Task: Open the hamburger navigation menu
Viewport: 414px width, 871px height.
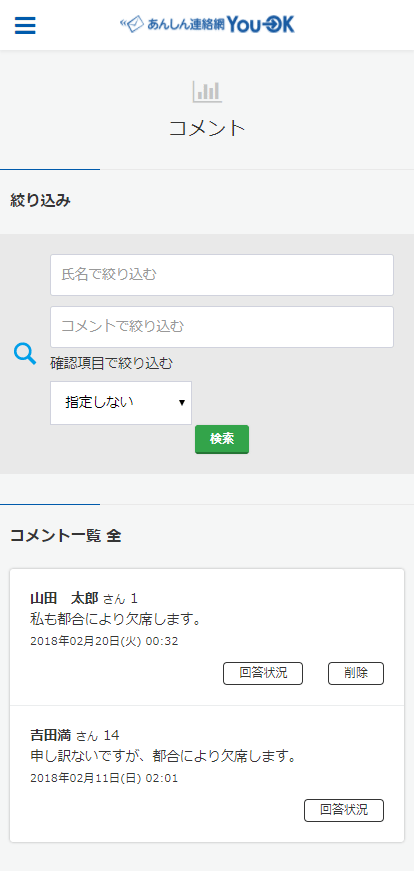Action: pyautogui.click(x=25, y=26)
